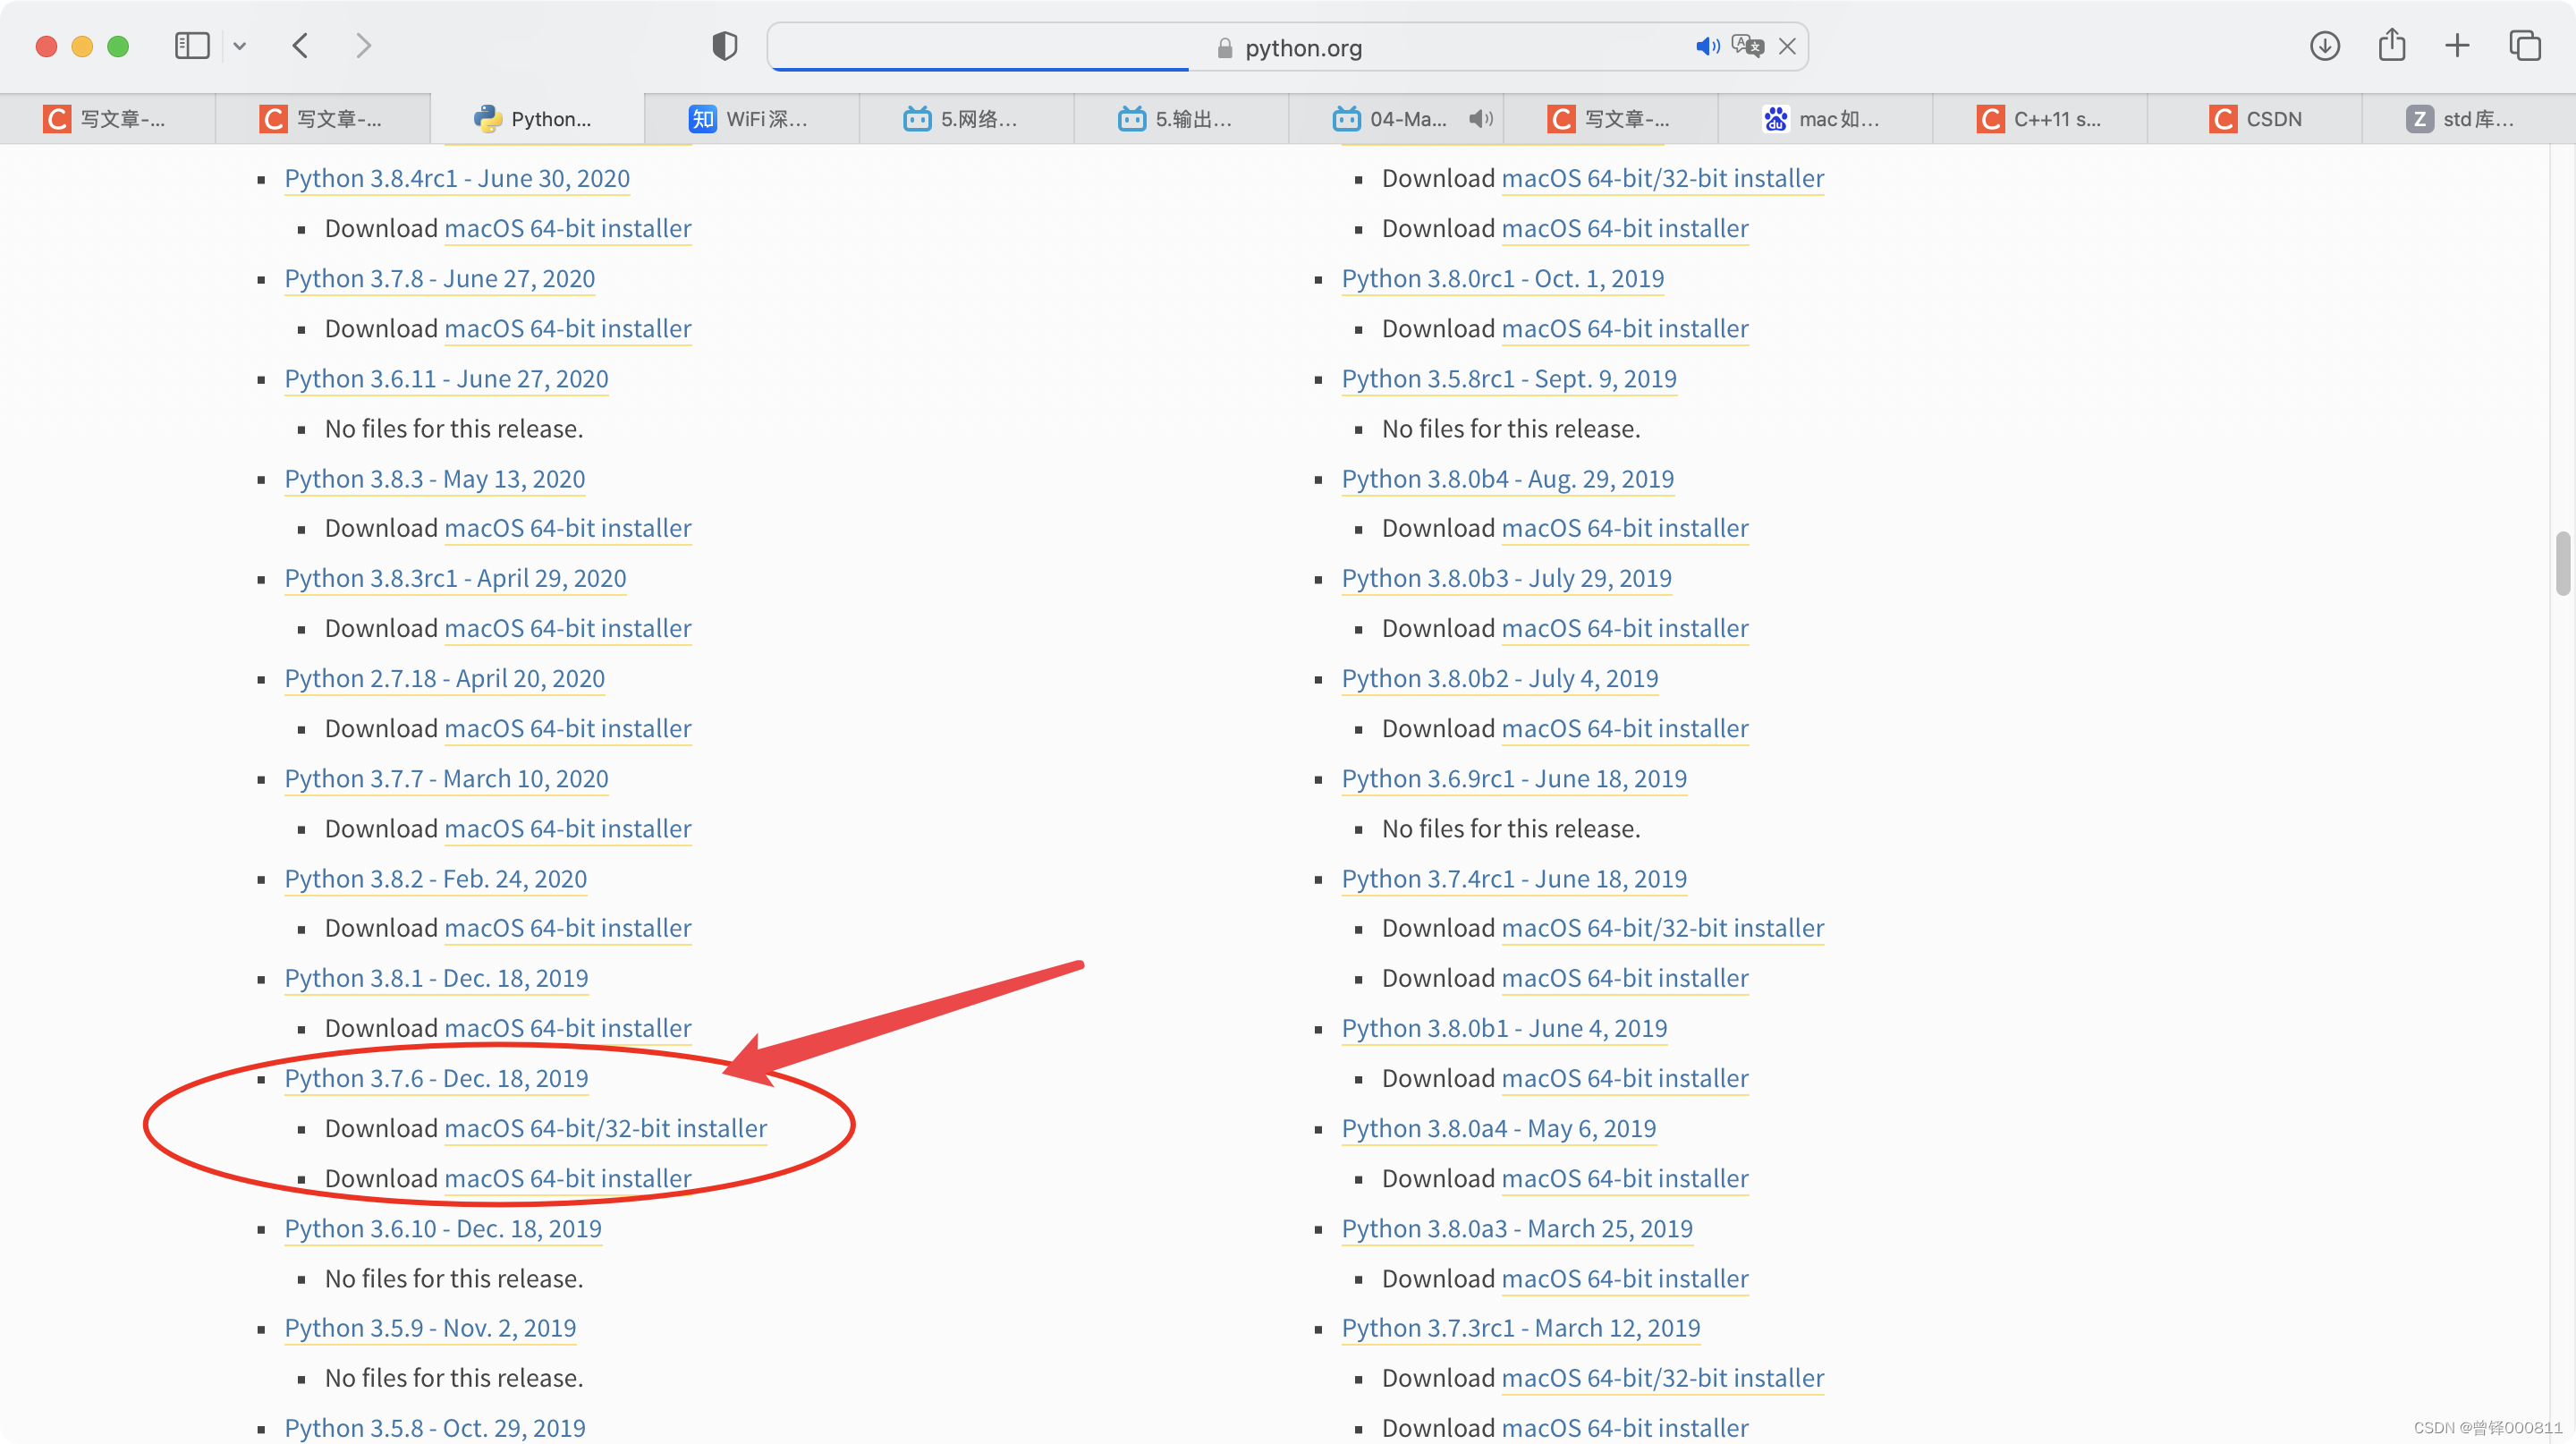
Task: Click the lock icon beside python.org
Action: [1225, 48]
